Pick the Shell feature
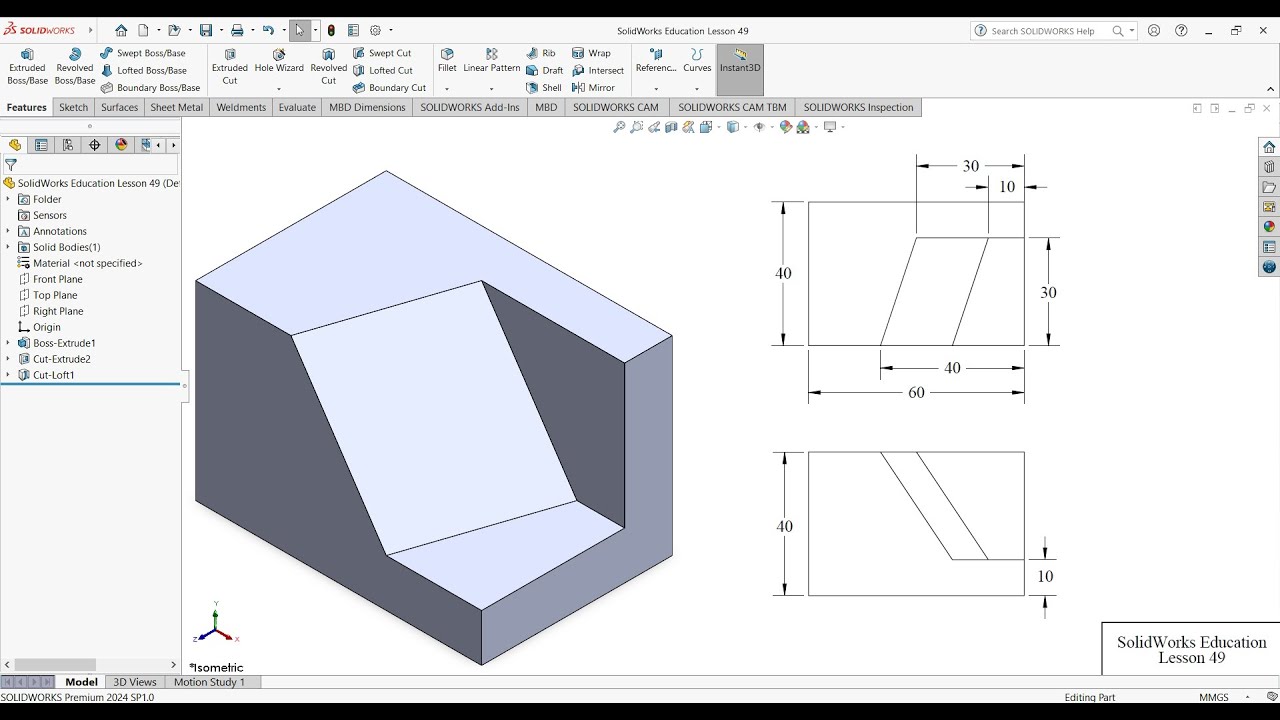1280x720 pixels. tap(544, 87)
